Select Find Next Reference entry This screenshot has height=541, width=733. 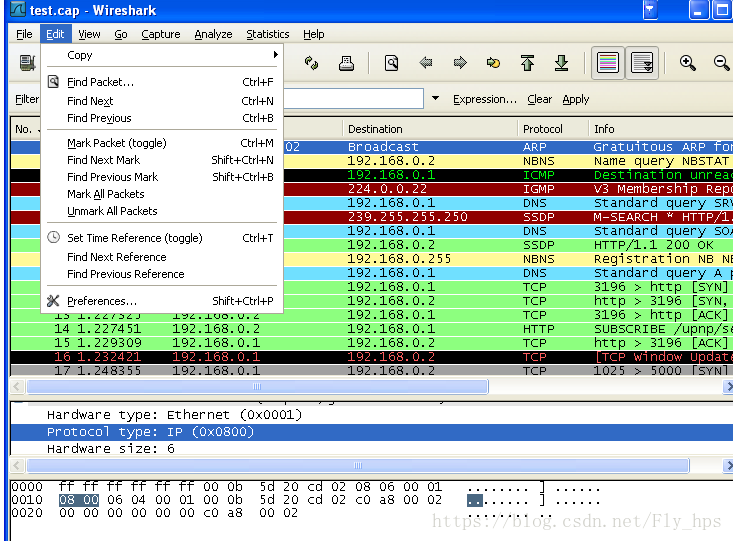(162, 257)
